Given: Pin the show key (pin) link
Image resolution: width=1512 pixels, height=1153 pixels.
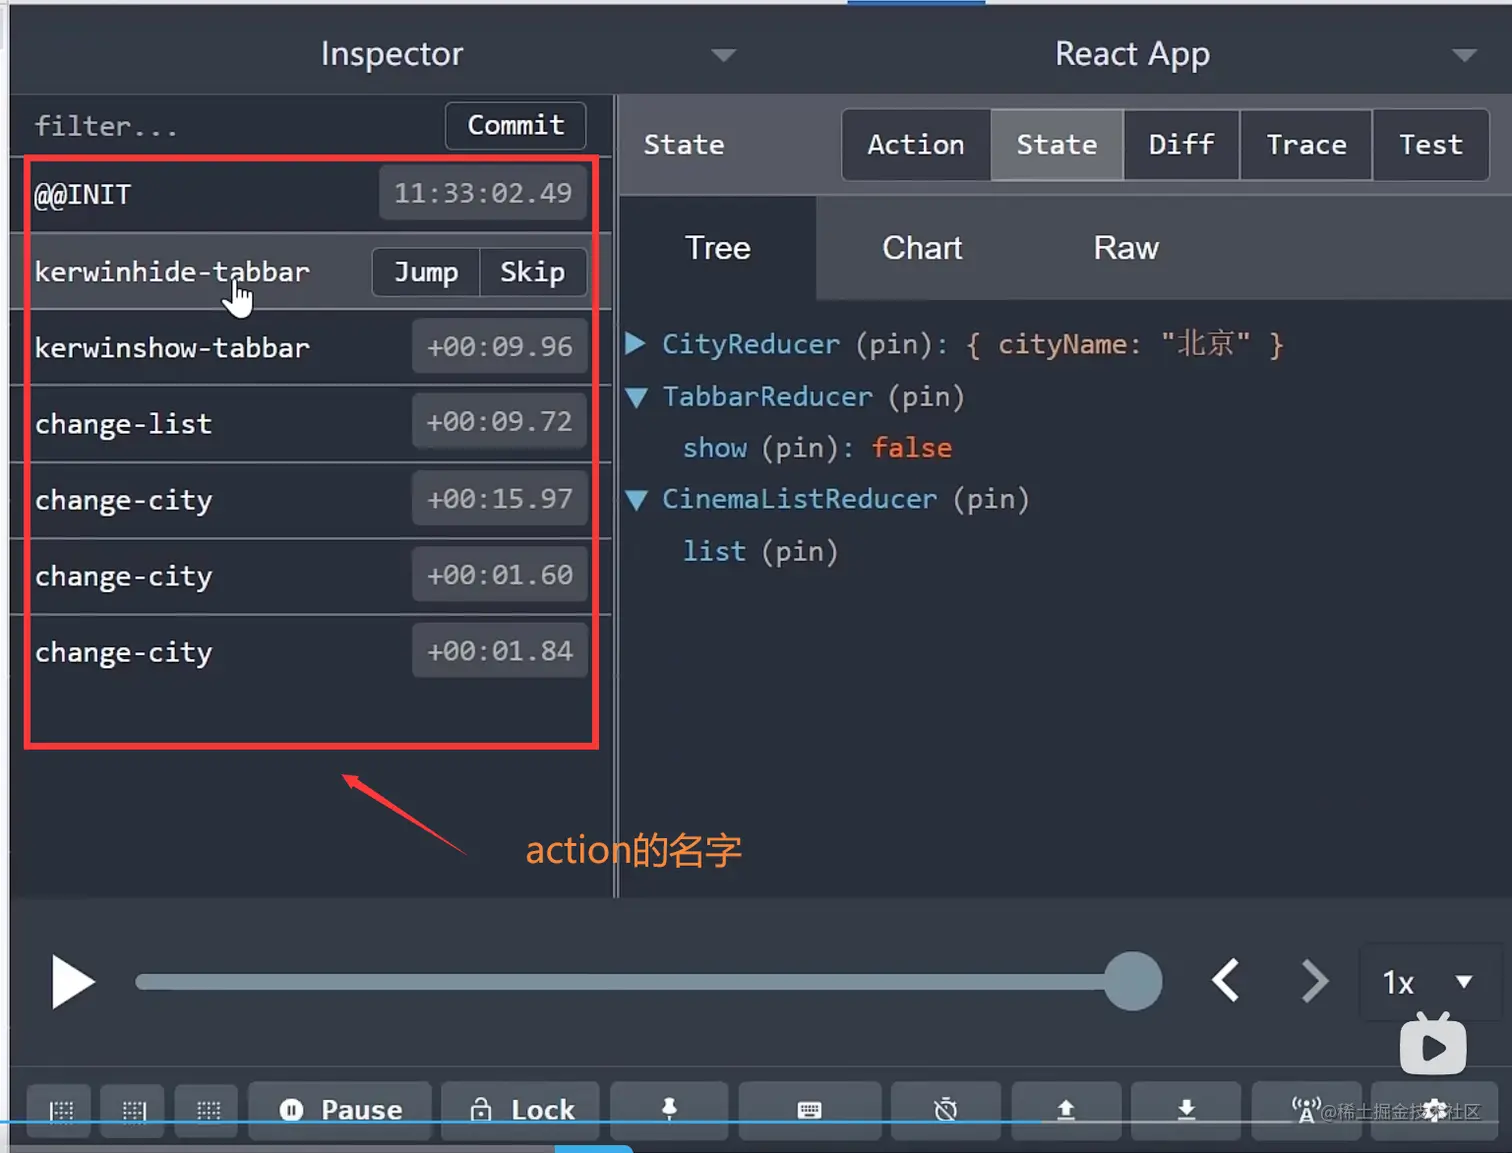Looking at the screenshot, I should tap(800, 448).
